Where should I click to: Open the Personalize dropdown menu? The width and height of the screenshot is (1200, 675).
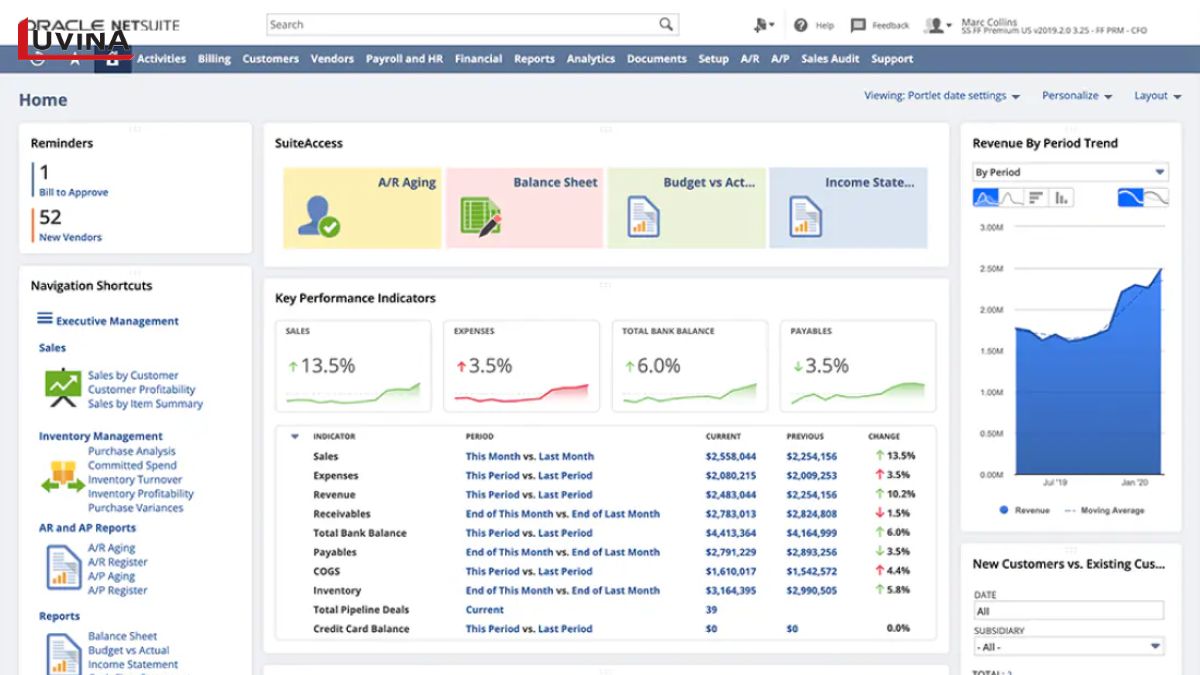[x=1076, y=96]
